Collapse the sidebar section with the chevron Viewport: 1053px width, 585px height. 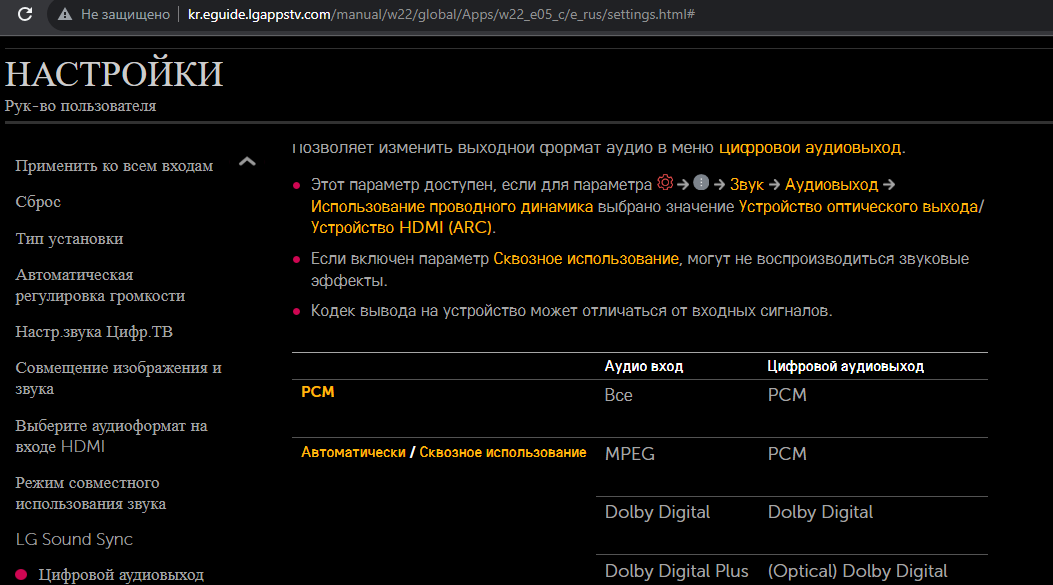(x=247, y=162)
